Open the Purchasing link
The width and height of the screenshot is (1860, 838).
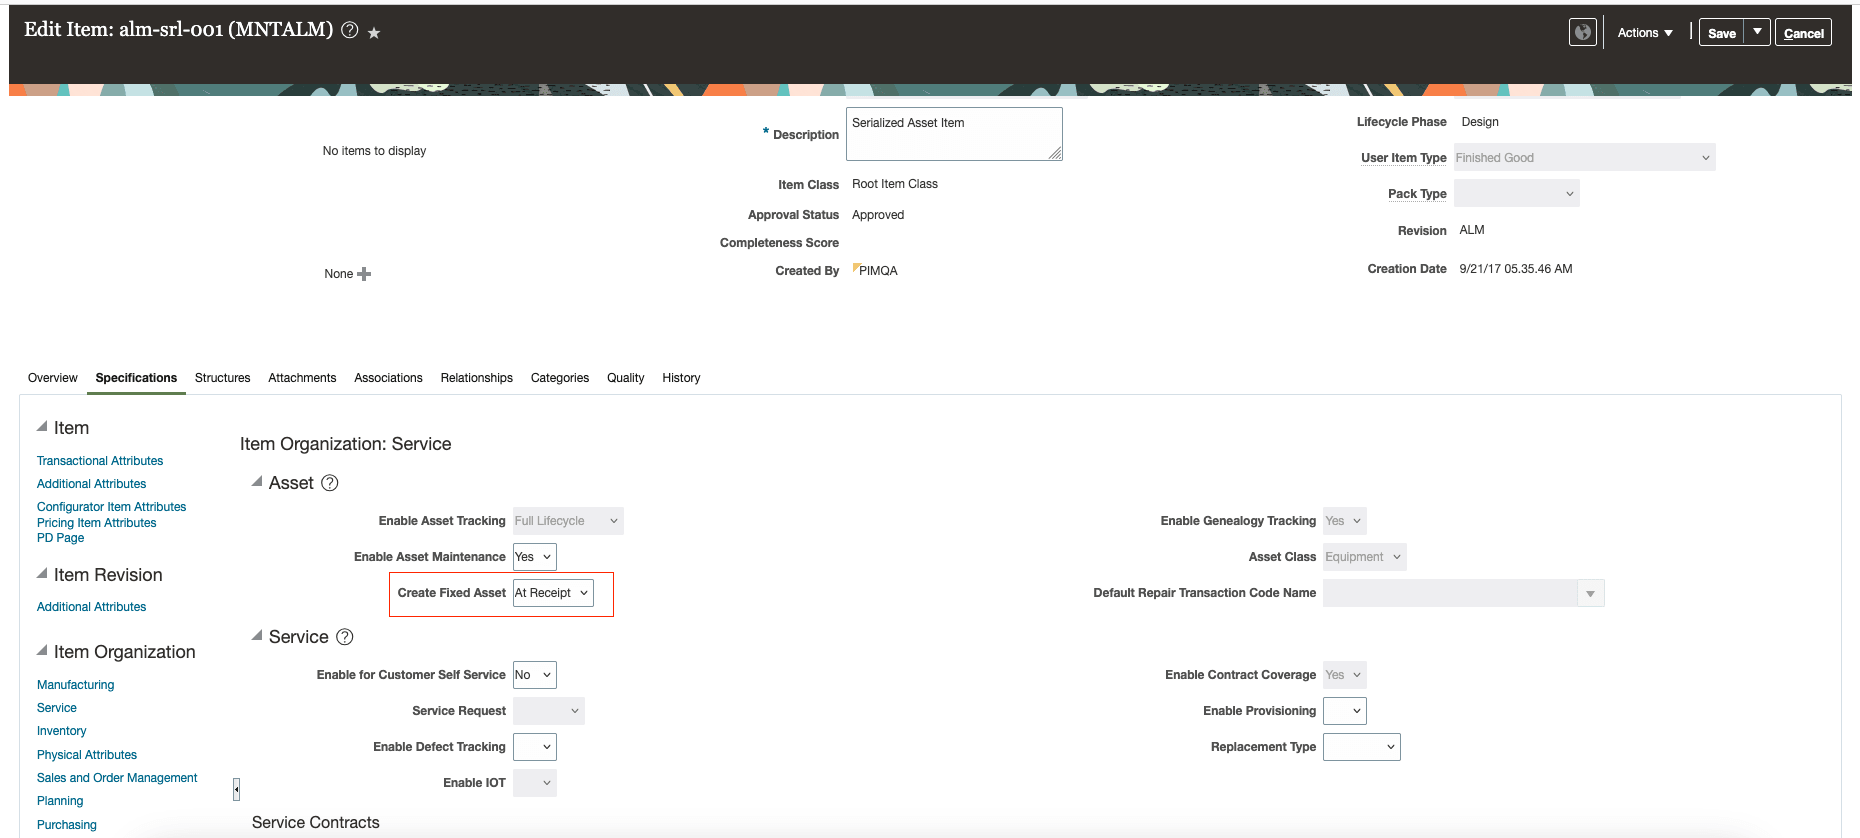[x=67, y=825]
